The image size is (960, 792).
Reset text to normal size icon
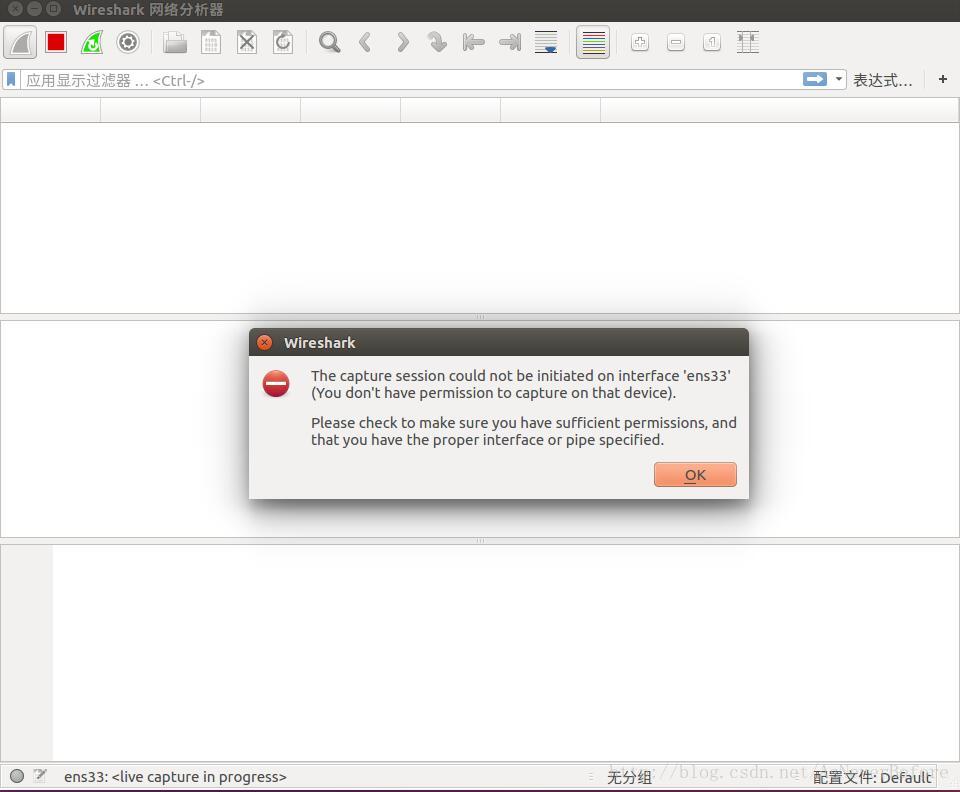tap(712, 42)
